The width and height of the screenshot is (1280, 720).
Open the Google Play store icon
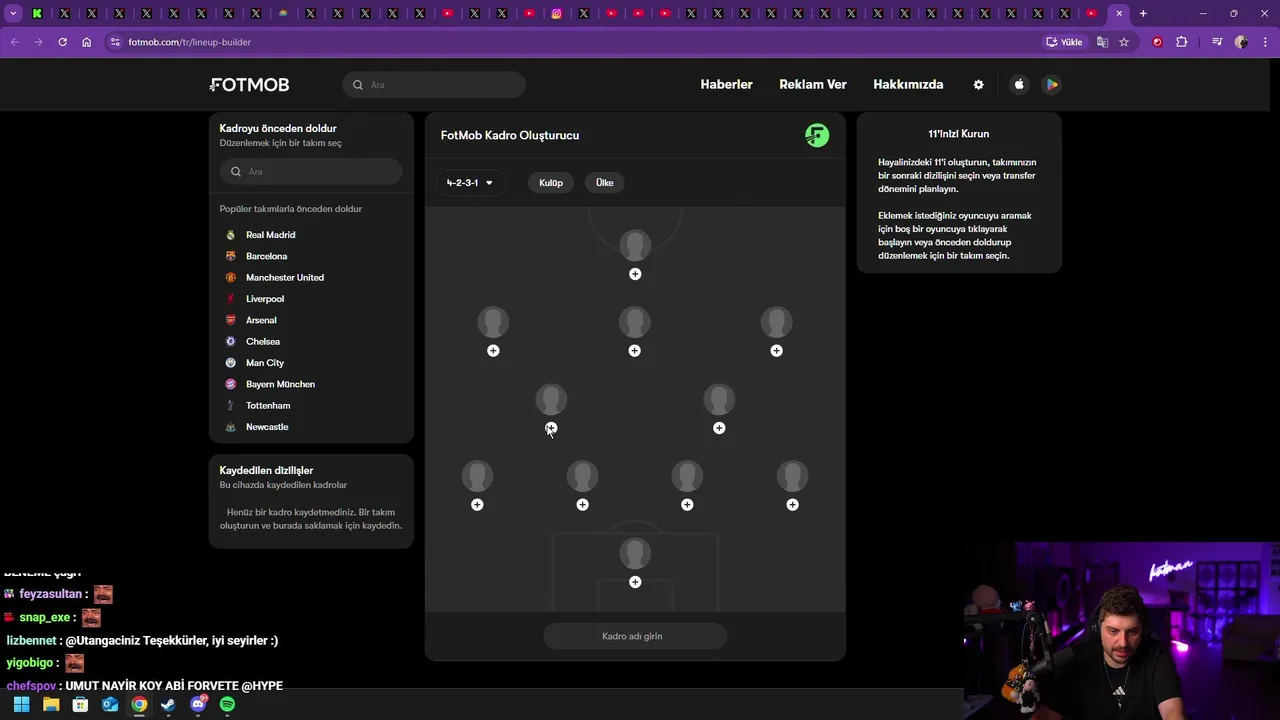point(1052,85)
